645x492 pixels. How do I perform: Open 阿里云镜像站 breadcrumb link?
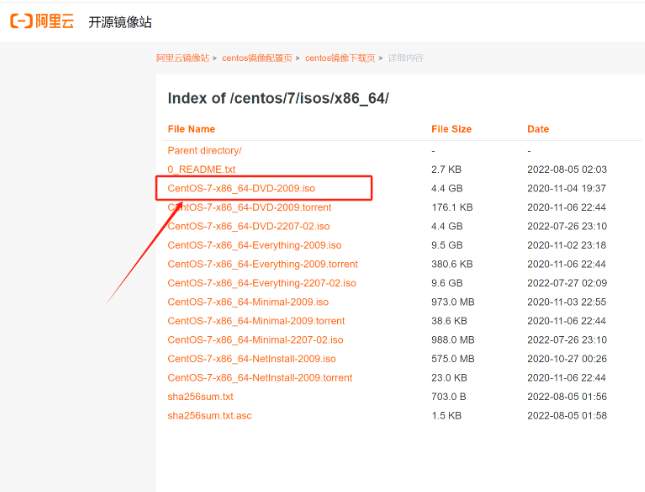(183, 58)
